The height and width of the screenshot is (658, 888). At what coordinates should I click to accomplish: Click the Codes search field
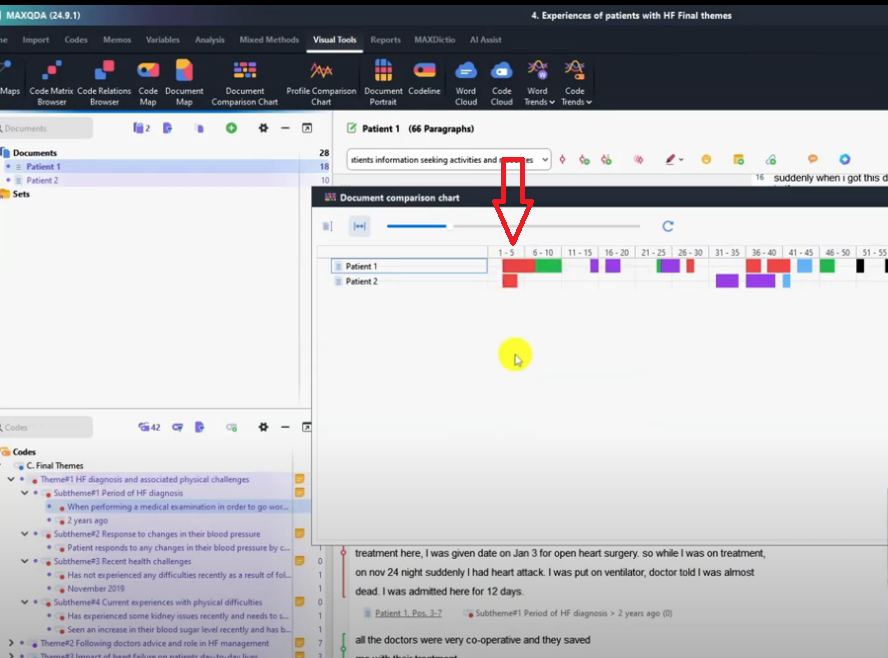coord(46,428)
